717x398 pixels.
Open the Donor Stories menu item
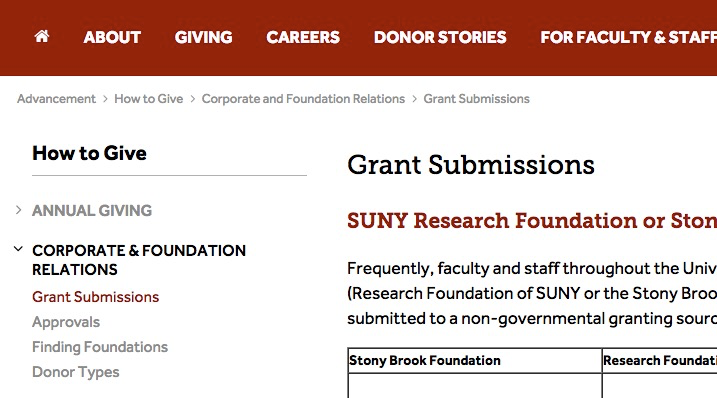pyautogui.click(x=440, y=37)
